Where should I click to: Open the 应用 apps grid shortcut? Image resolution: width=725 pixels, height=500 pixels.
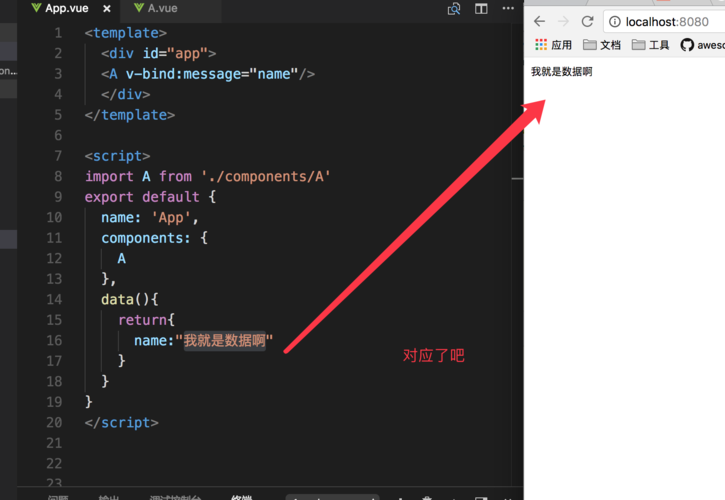[553, 45]
